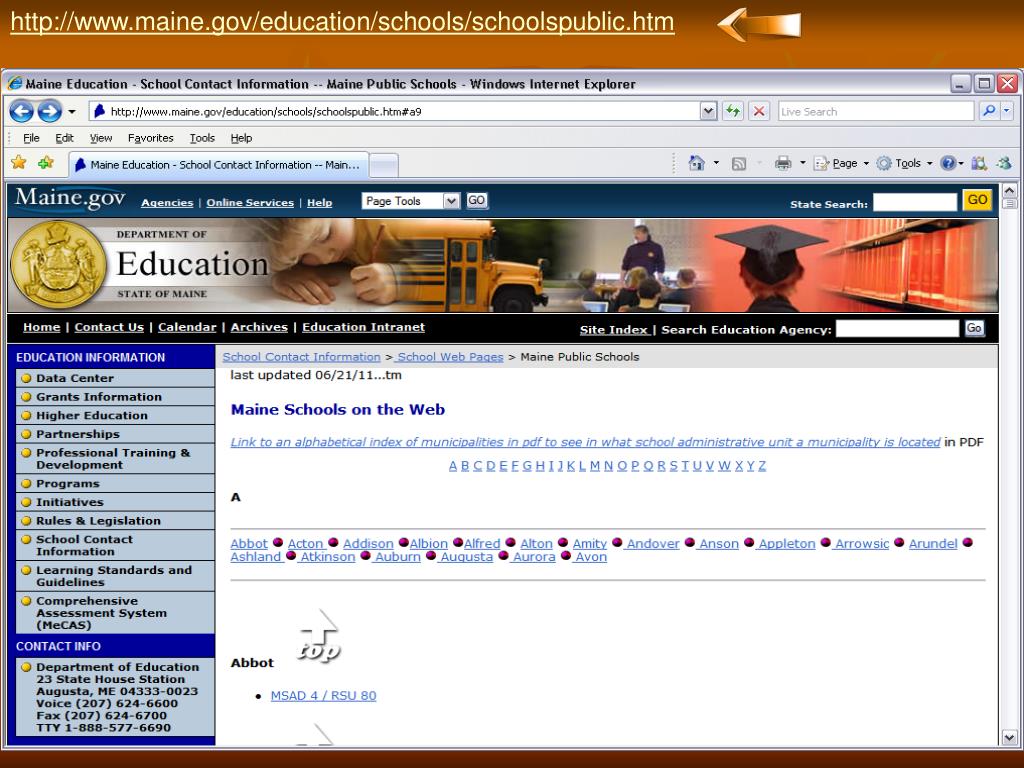The height and width of the screenshot is (768, 1024).
Task: Open the Augusta municipality link
Action: click(x=466, y=556)
